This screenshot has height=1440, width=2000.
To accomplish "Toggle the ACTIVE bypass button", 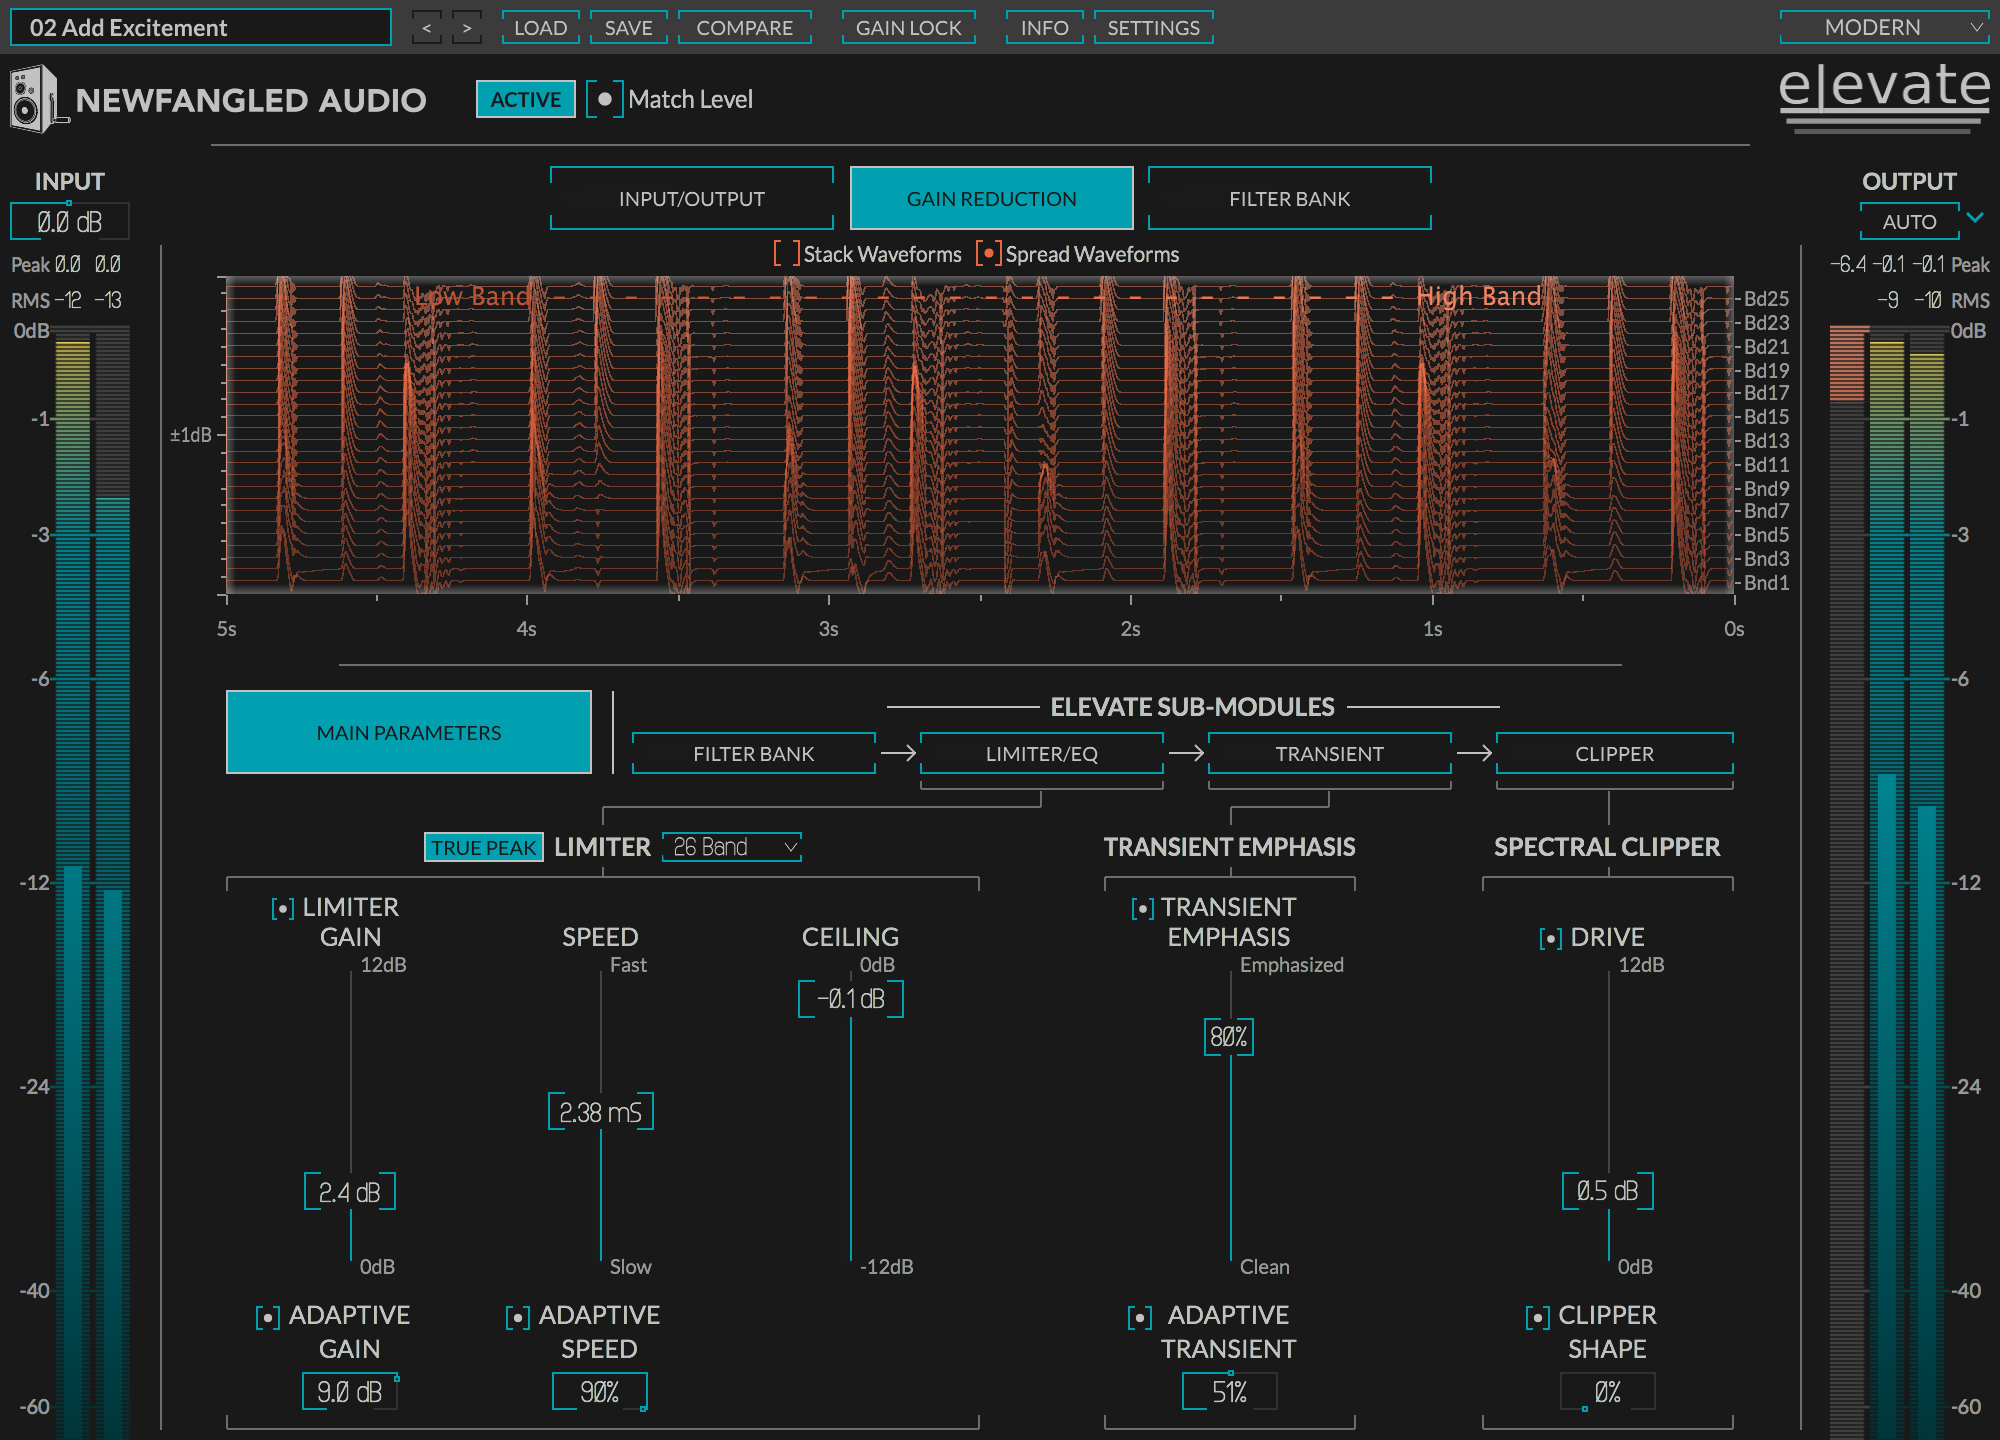I will click(525, 100).
